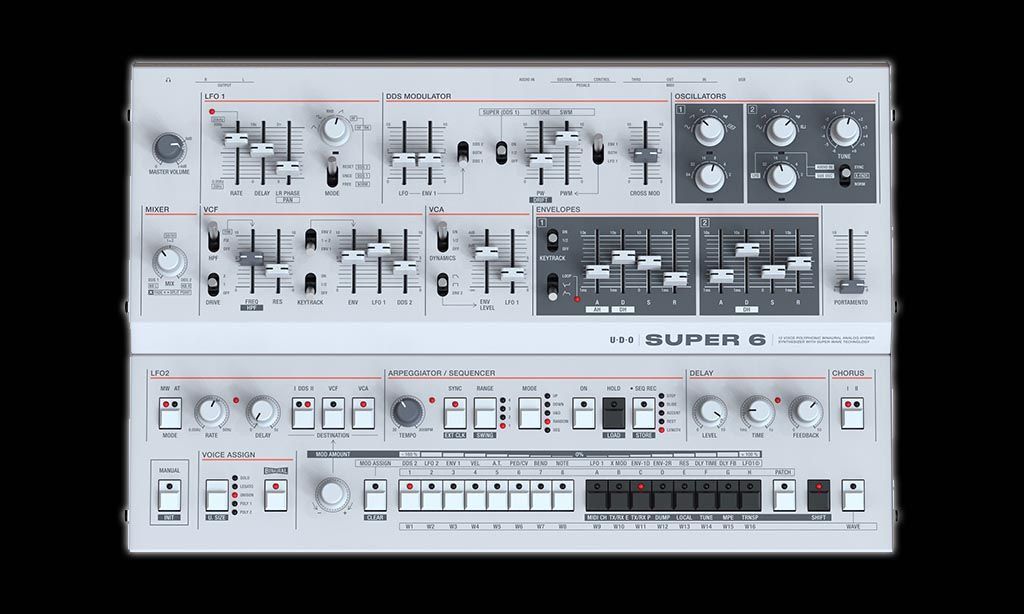Viewport: 1024px width, 614px height.
Task: Click the Delay Level knob
Action: [x=709, y=412]
